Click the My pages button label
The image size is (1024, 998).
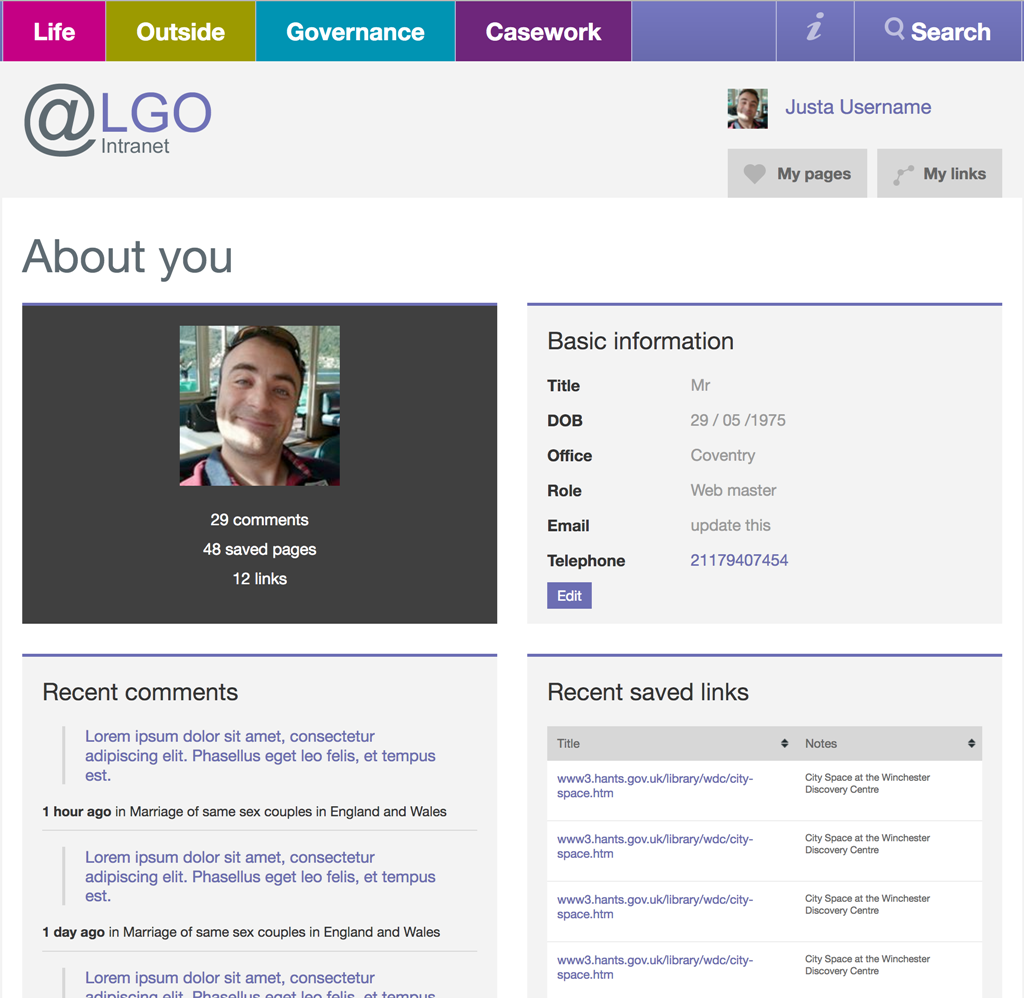(x=813, y=174)
